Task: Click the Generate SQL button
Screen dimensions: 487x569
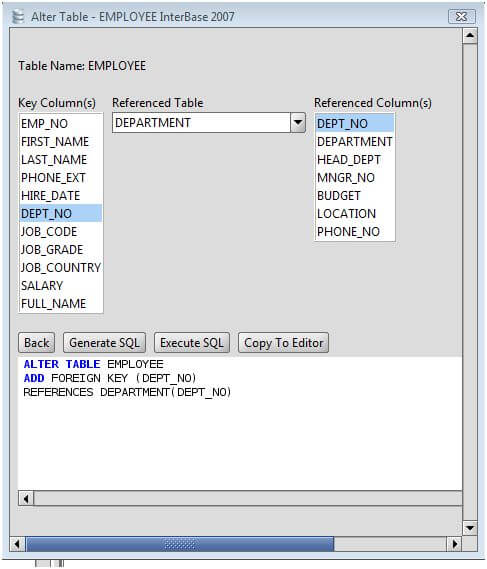Action: [104, 343]
